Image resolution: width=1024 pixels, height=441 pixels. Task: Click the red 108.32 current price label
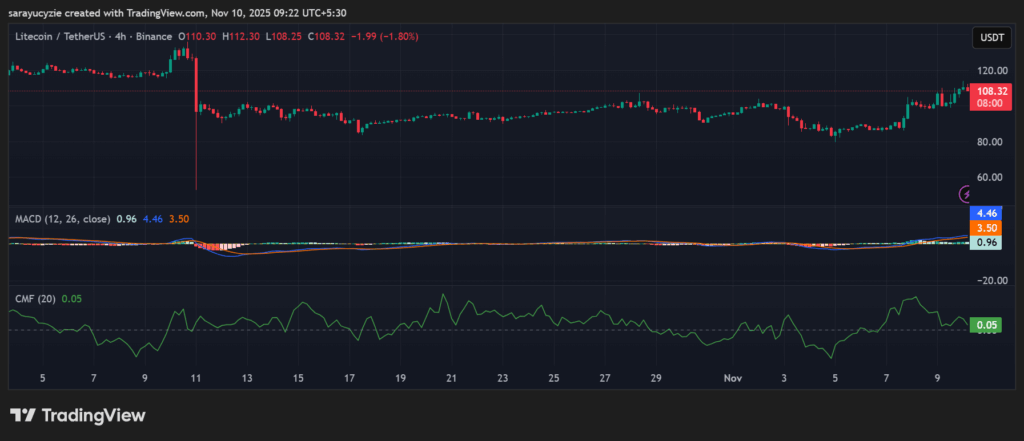pyautogui.click(x=990, y=90)
